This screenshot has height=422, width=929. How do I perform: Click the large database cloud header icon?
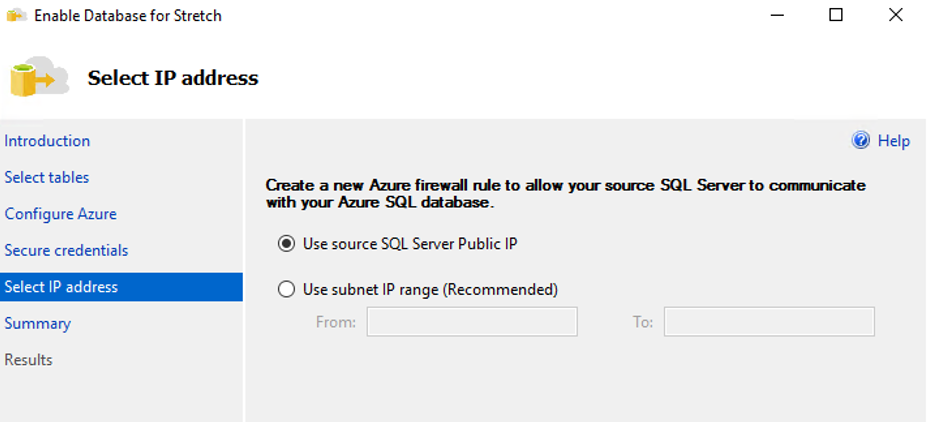pyautogui.click(x=38, y=78)
